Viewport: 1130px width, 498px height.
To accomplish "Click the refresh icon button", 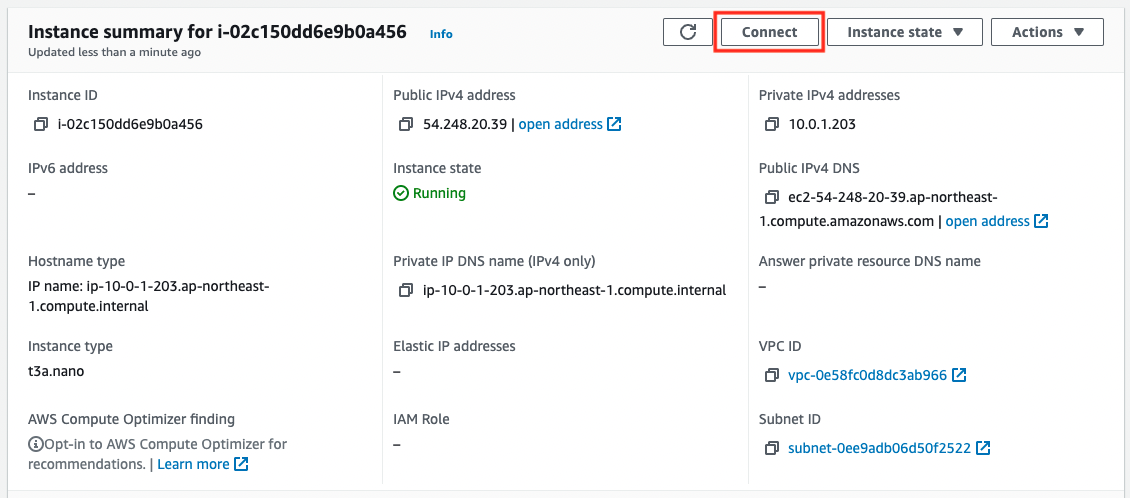I will pyautogui.click(x=688, y=32).
